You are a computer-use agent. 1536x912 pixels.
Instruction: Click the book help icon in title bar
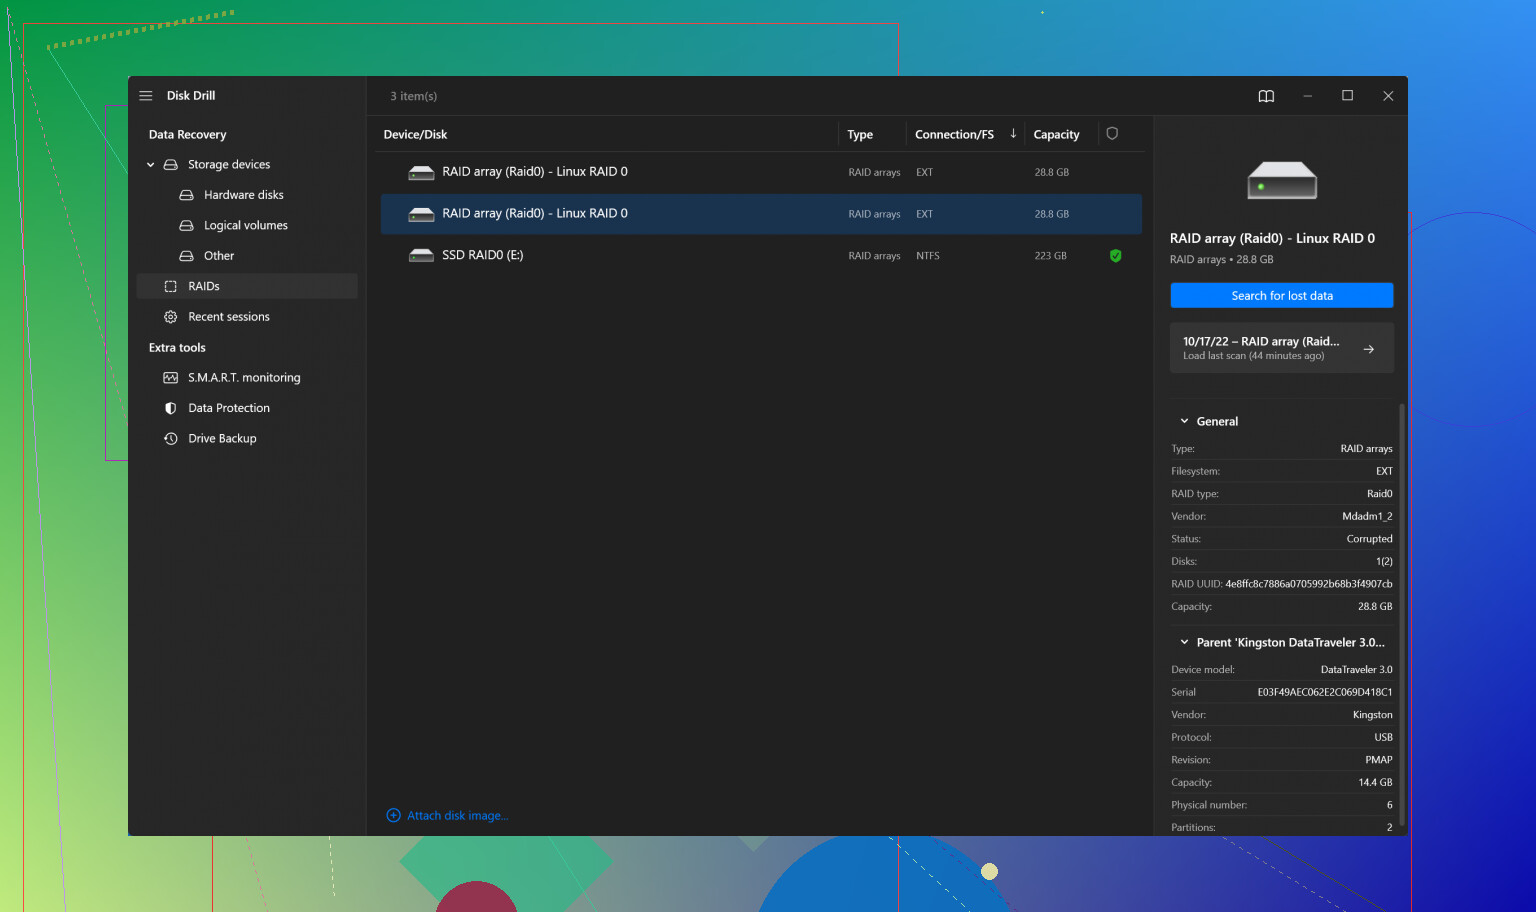click(x=1266, y=96)
